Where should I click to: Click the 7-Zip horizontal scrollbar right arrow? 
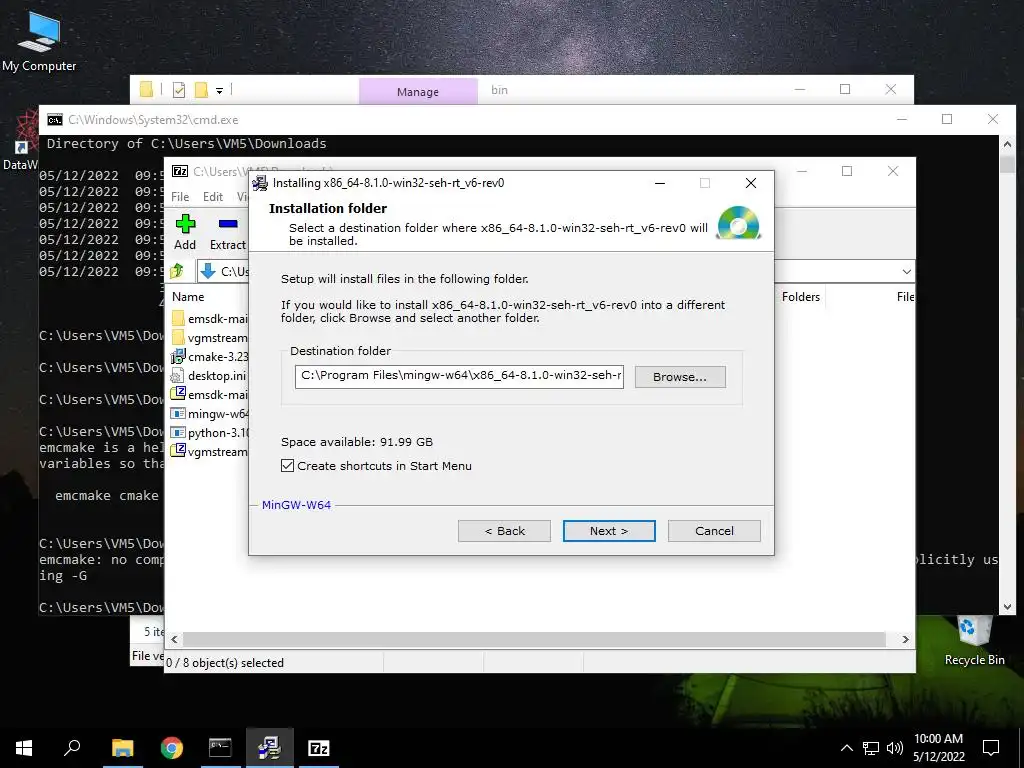(905, 639)
